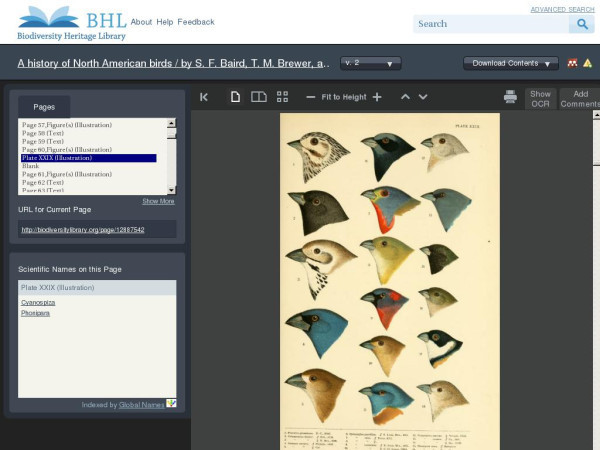The width and height of the screenshot is (600, 450).
Task: Open the book title link
Action: [x=173, y=64]
